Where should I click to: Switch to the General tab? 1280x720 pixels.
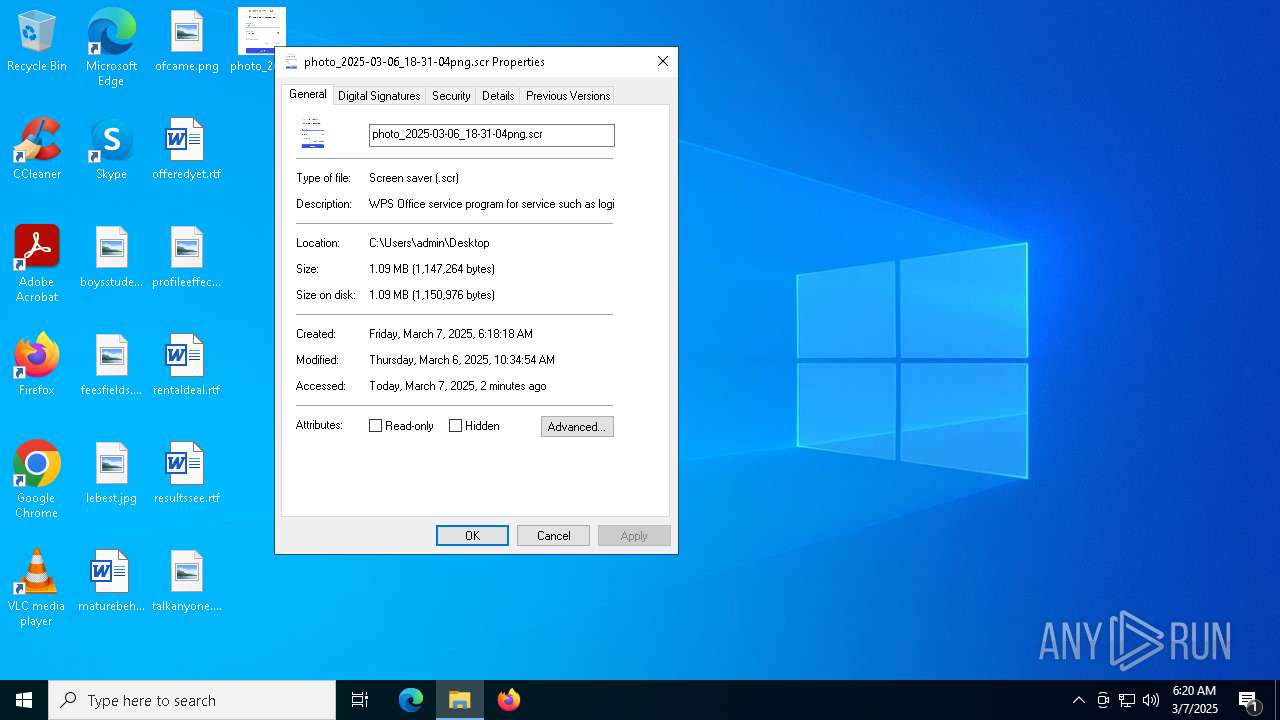(307, 94)
